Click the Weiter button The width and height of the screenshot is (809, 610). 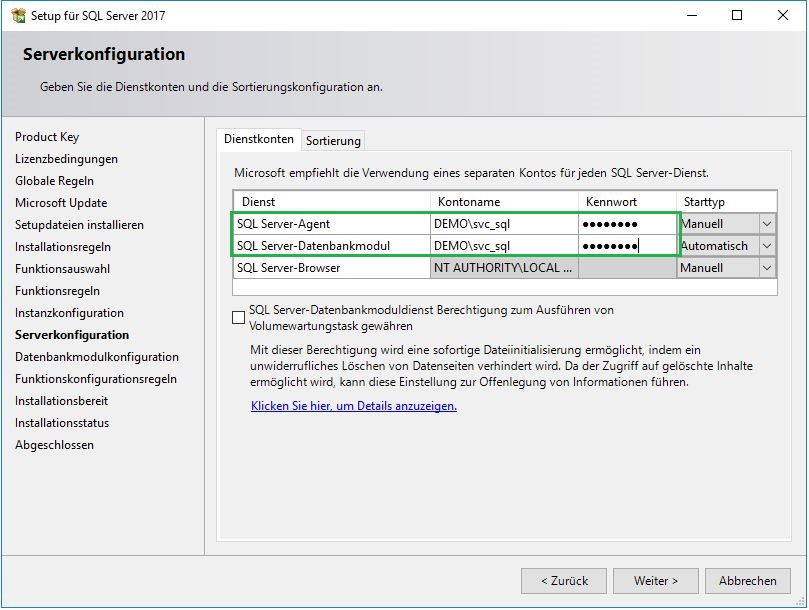(x=655, y=580)
